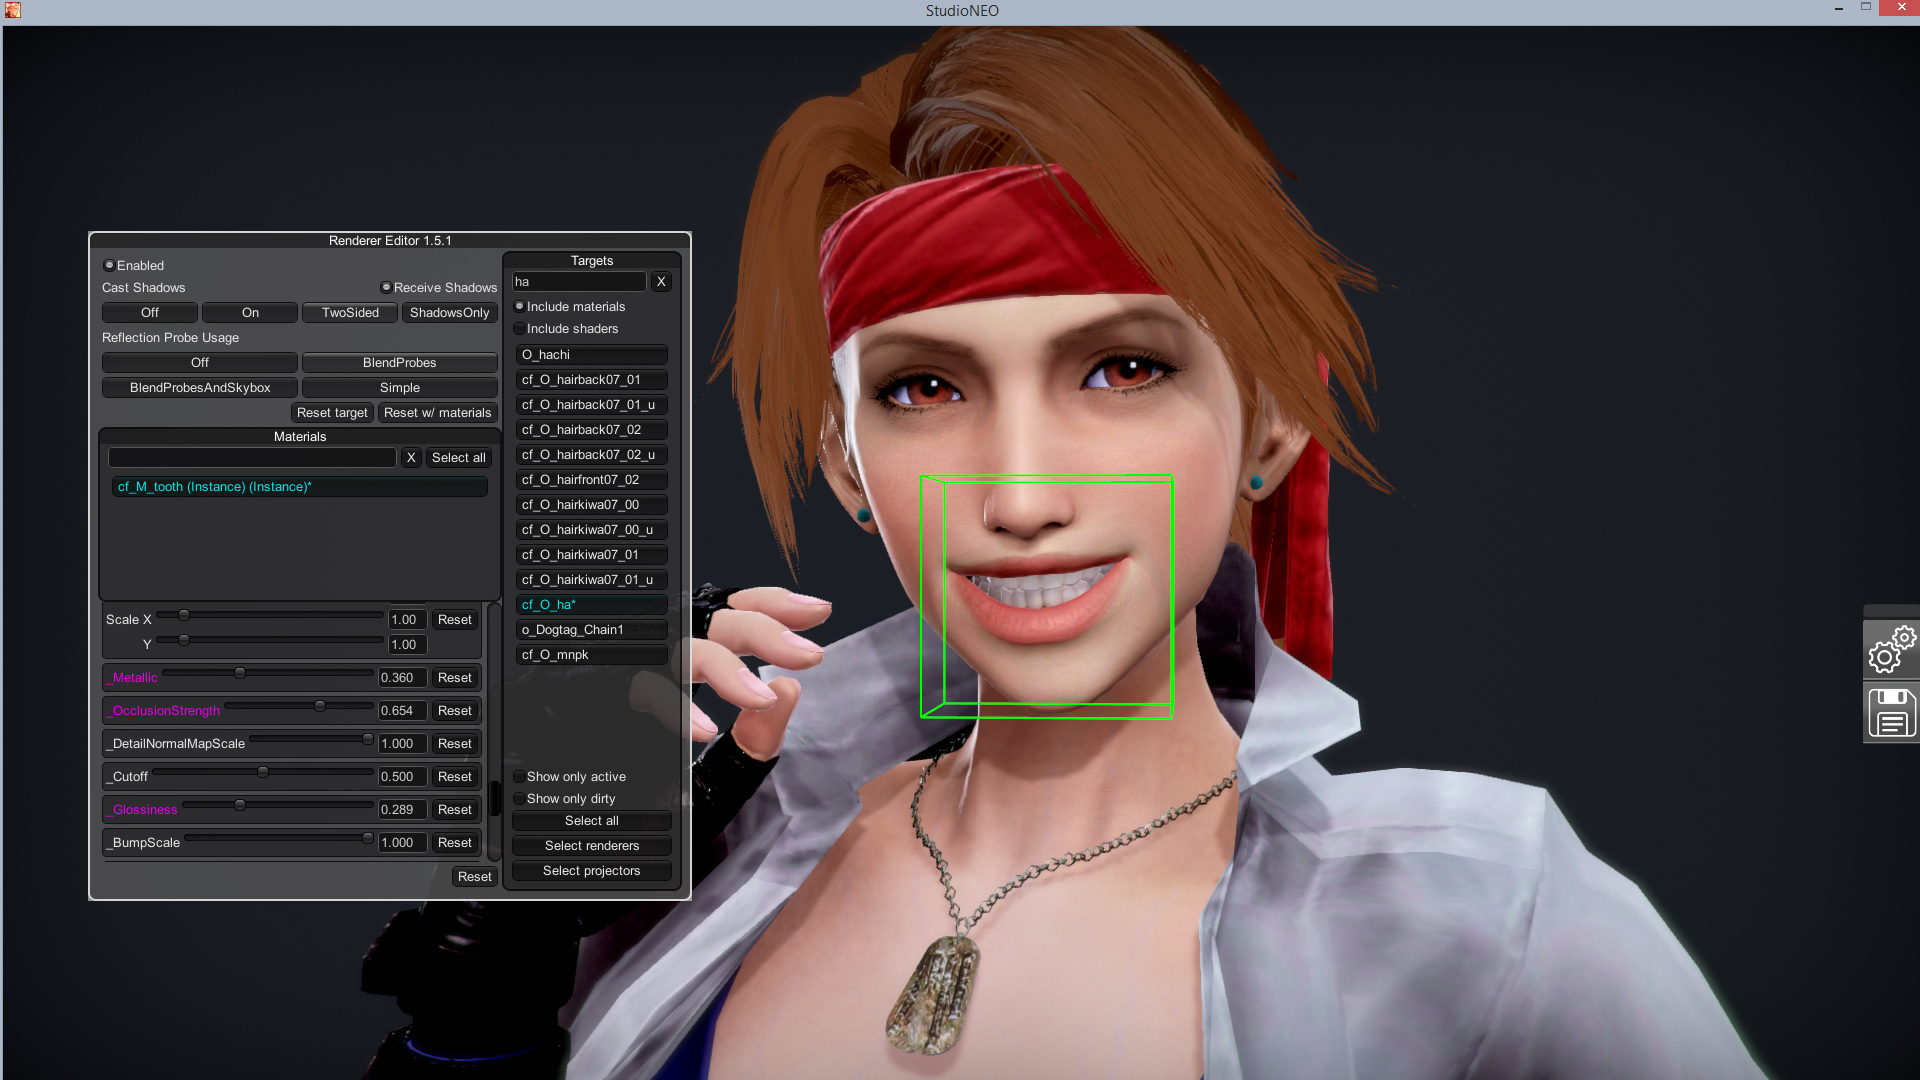Reset the _Cutoff property
This screenshot has height=1080, width=1920.
tap(454, 776)
